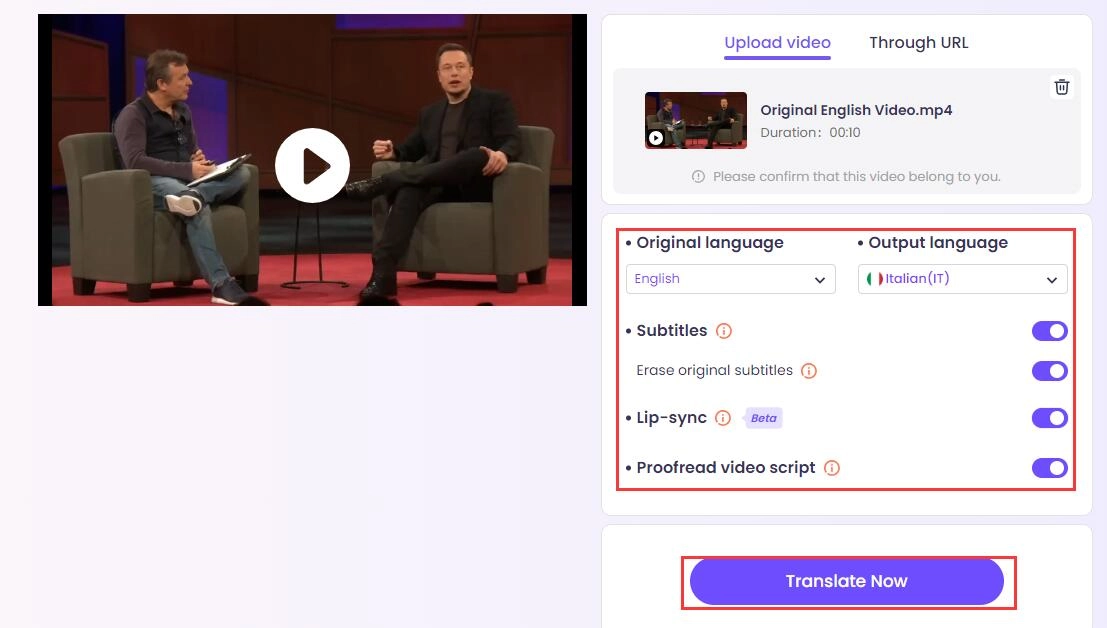The image size is (1107, 628).
Task: Turn off the Subtitles toggle
Action: click(1049, 331)
